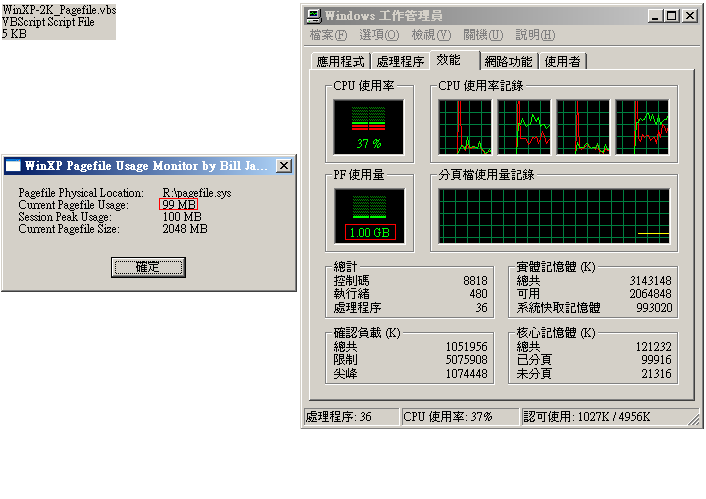Click paged kernel memory 99916
This screenshot has width=706, height=499.
(656, 359)
